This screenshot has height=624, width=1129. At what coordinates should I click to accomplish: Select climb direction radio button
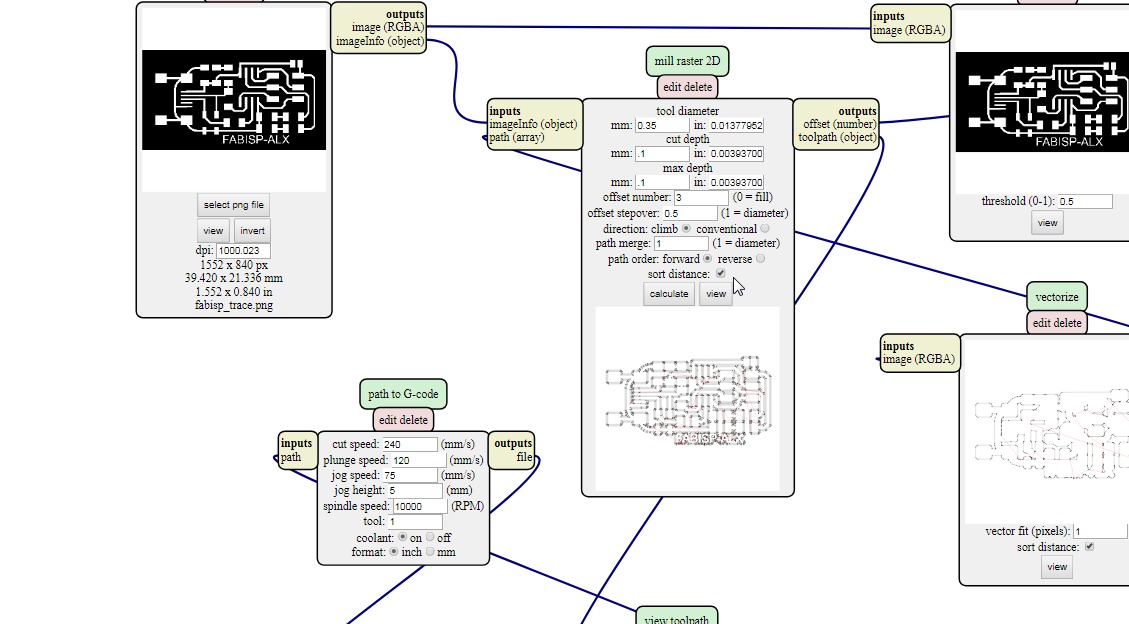(686, 228)
